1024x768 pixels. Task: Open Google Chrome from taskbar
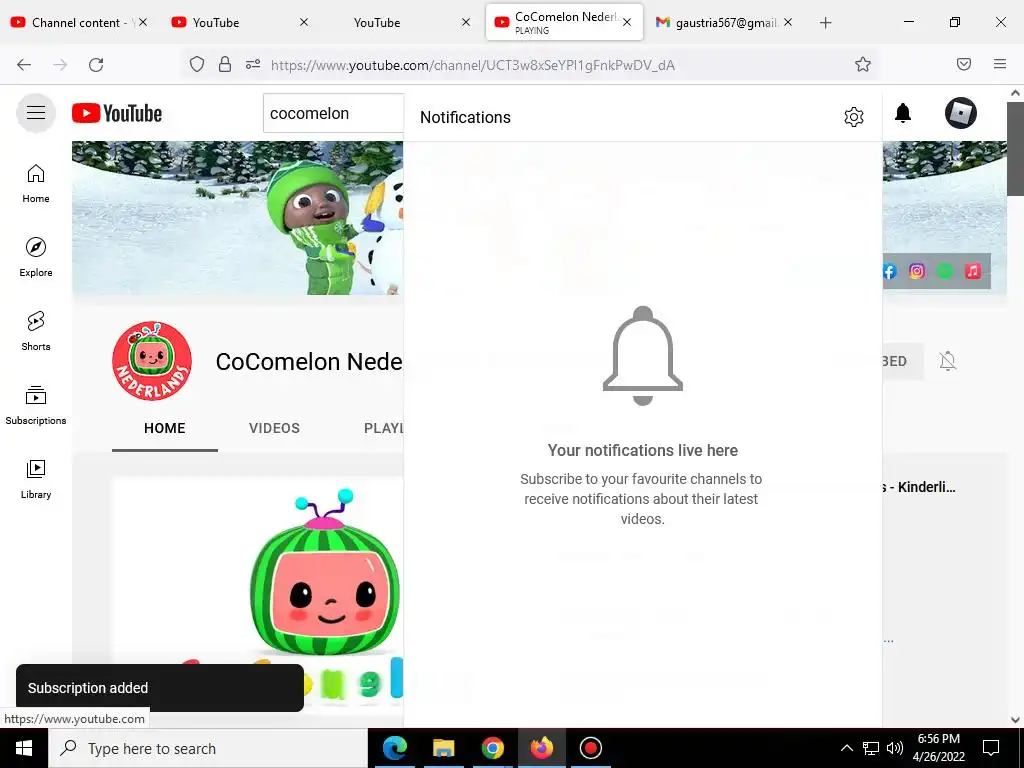coord(493,748)
